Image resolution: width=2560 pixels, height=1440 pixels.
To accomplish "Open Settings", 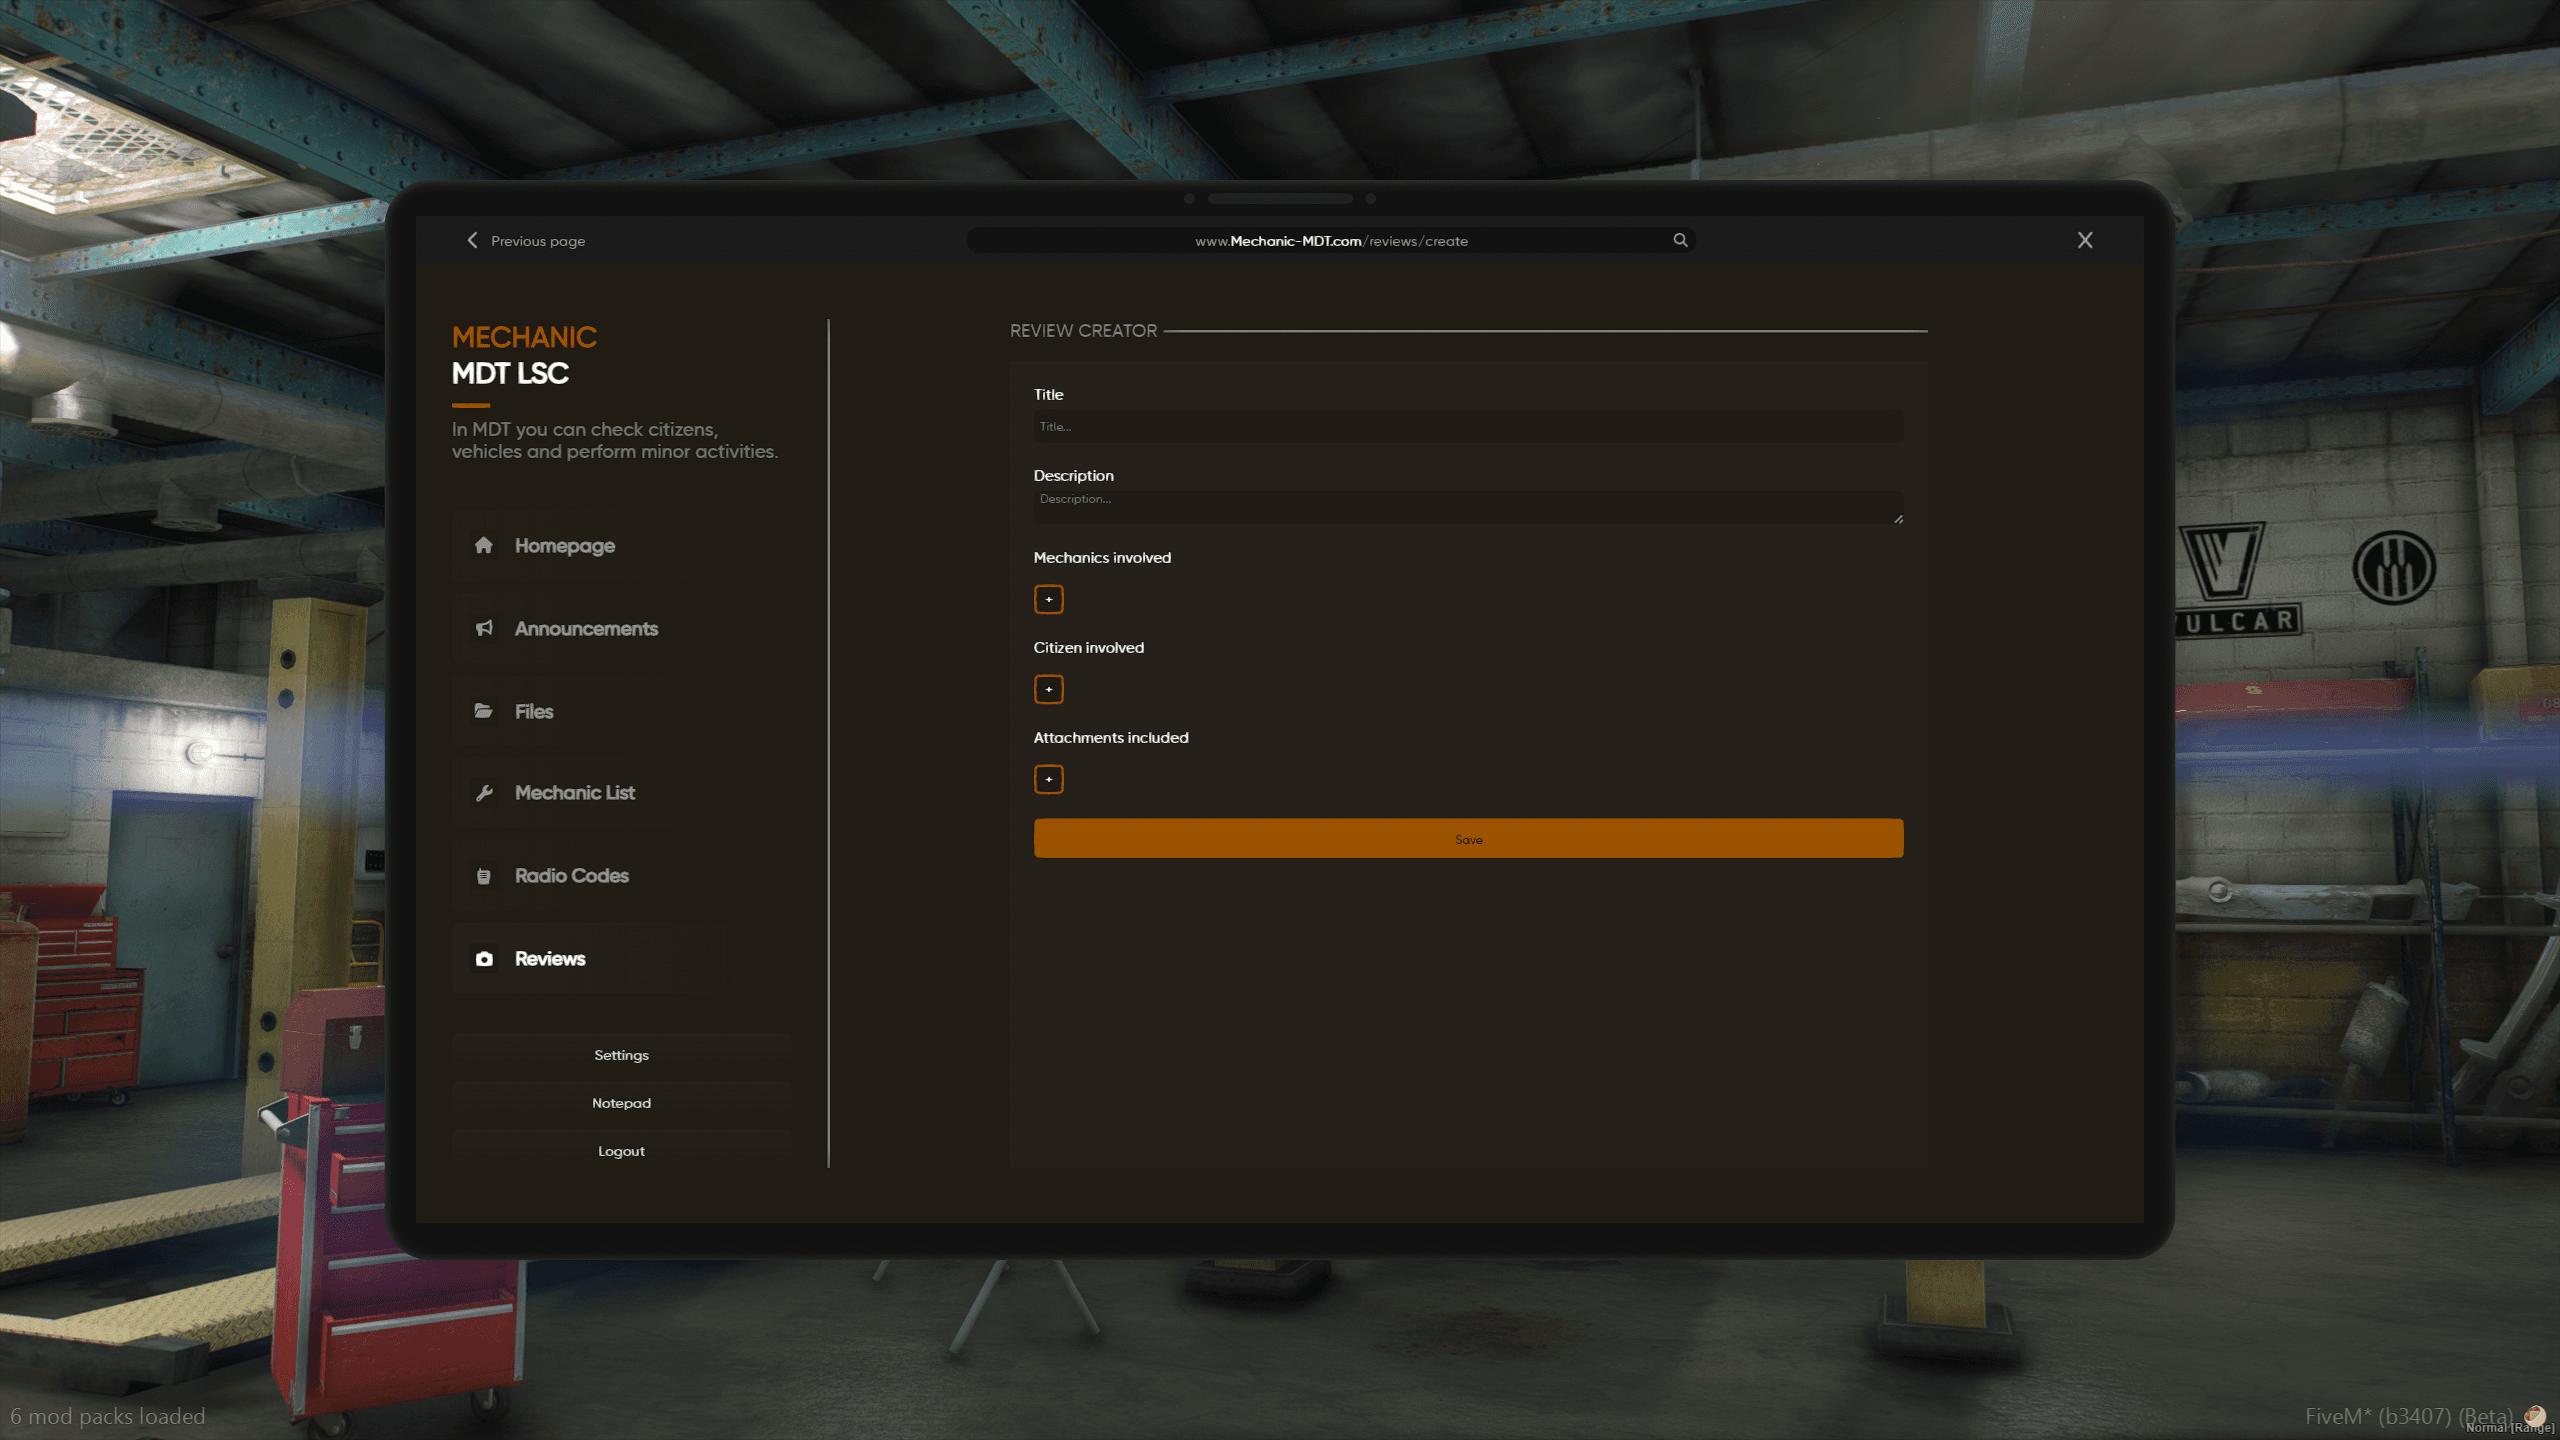I will coord(621,1055).
